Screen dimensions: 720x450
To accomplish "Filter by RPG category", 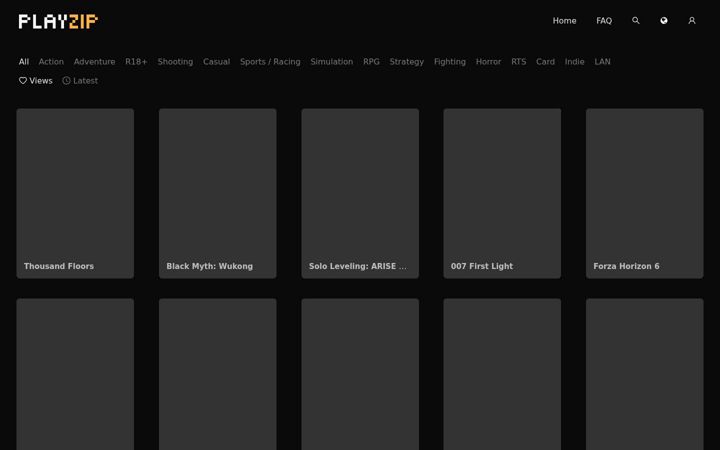I will pos(371,62).
